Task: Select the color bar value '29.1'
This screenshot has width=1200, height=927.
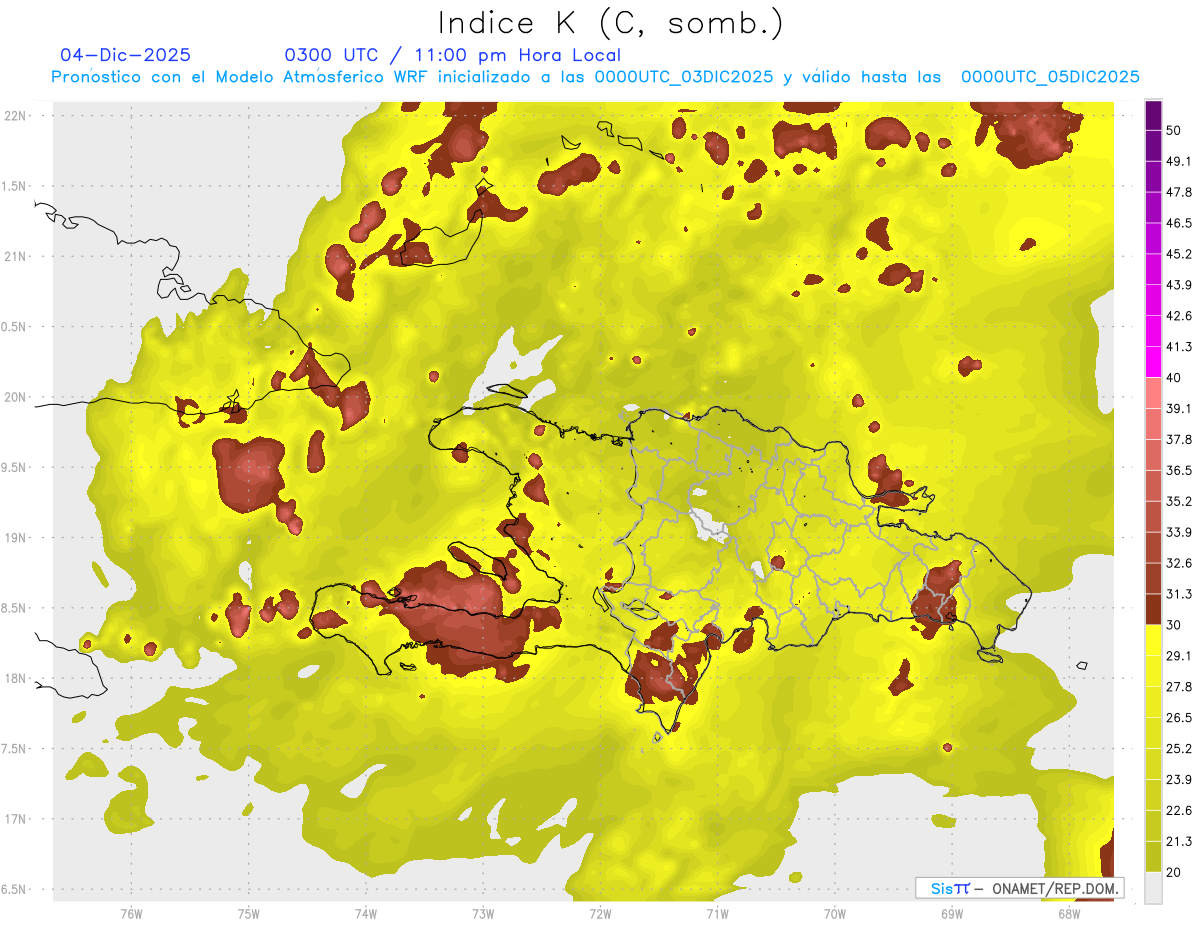Action: point(1178,656)
